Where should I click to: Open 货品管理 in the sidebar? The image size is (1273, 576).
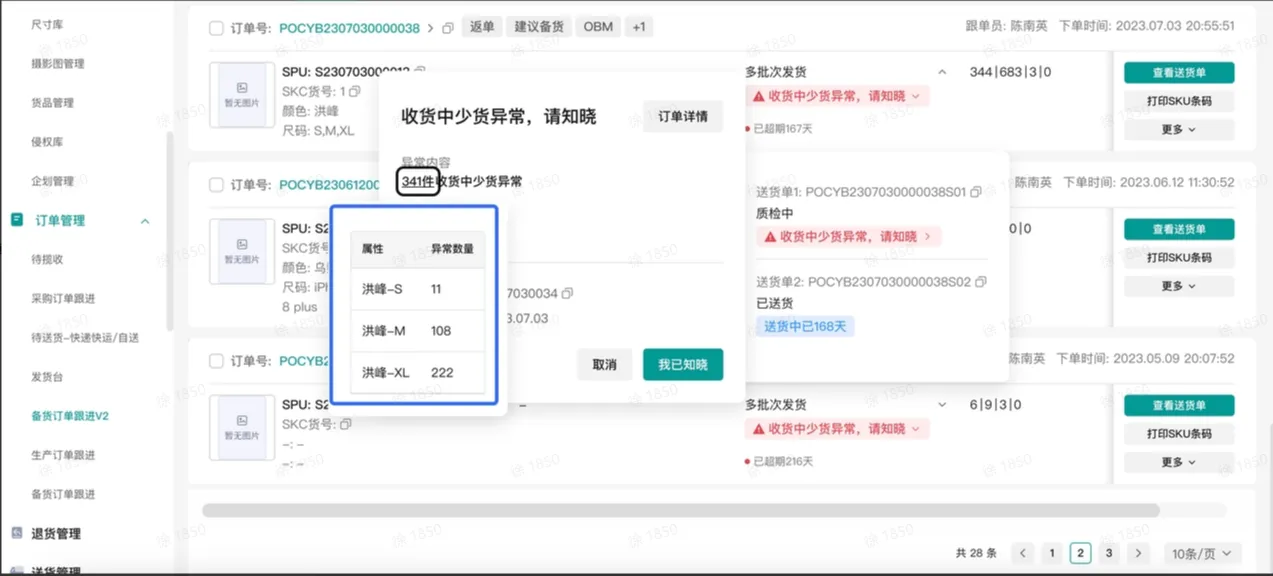(x=52, y=103)
